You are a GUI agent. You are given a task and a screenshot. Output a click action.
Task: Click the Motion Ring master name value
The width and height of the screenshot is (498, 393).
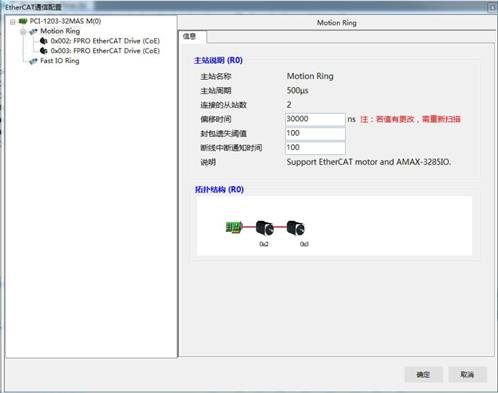[310, 76]
